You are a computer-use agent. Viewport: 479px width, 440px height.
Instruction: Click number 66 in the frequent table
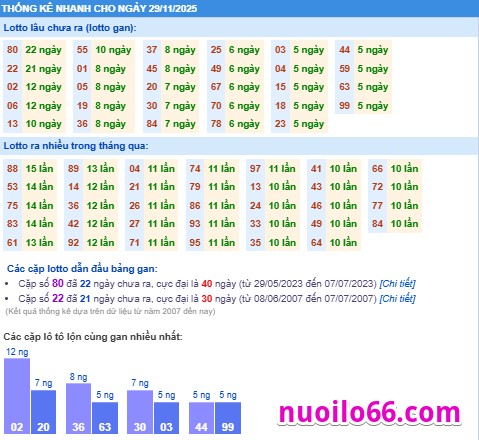[377, 168]
